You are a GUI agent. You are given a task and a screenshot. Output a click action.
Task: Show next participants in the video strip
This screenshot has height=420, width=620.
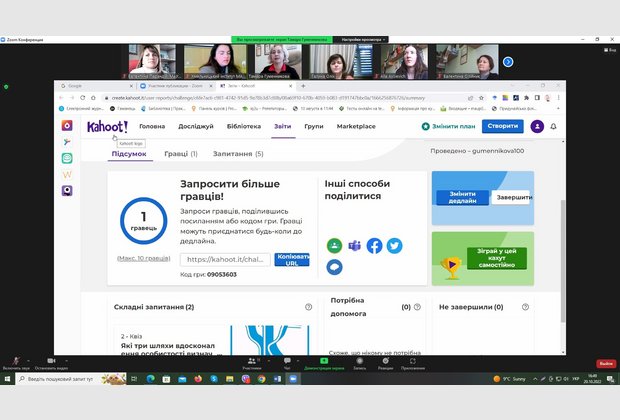tap(508, 61)
